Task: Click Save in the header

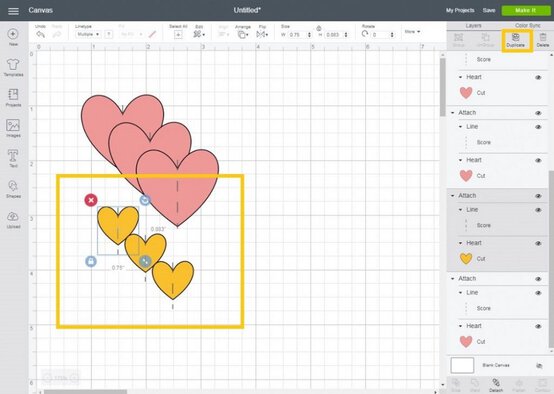Action: pos(489,11)
